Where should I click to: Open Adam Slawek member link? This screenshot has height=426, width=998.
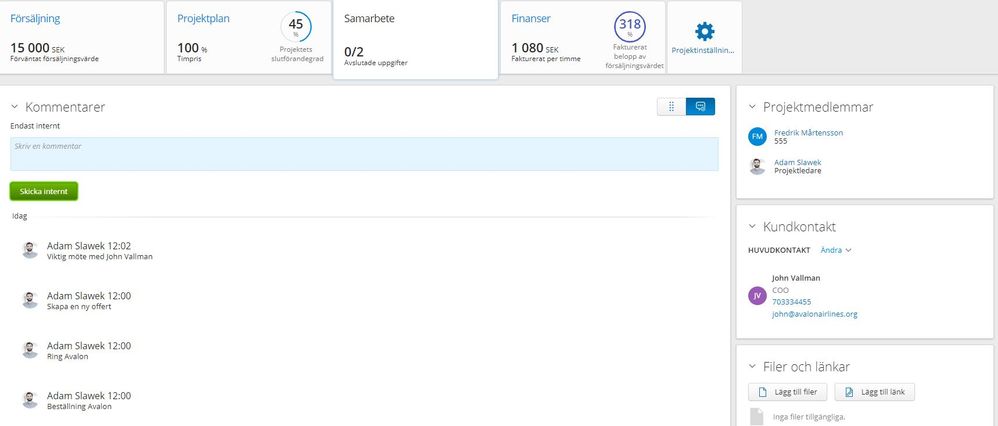798,162
